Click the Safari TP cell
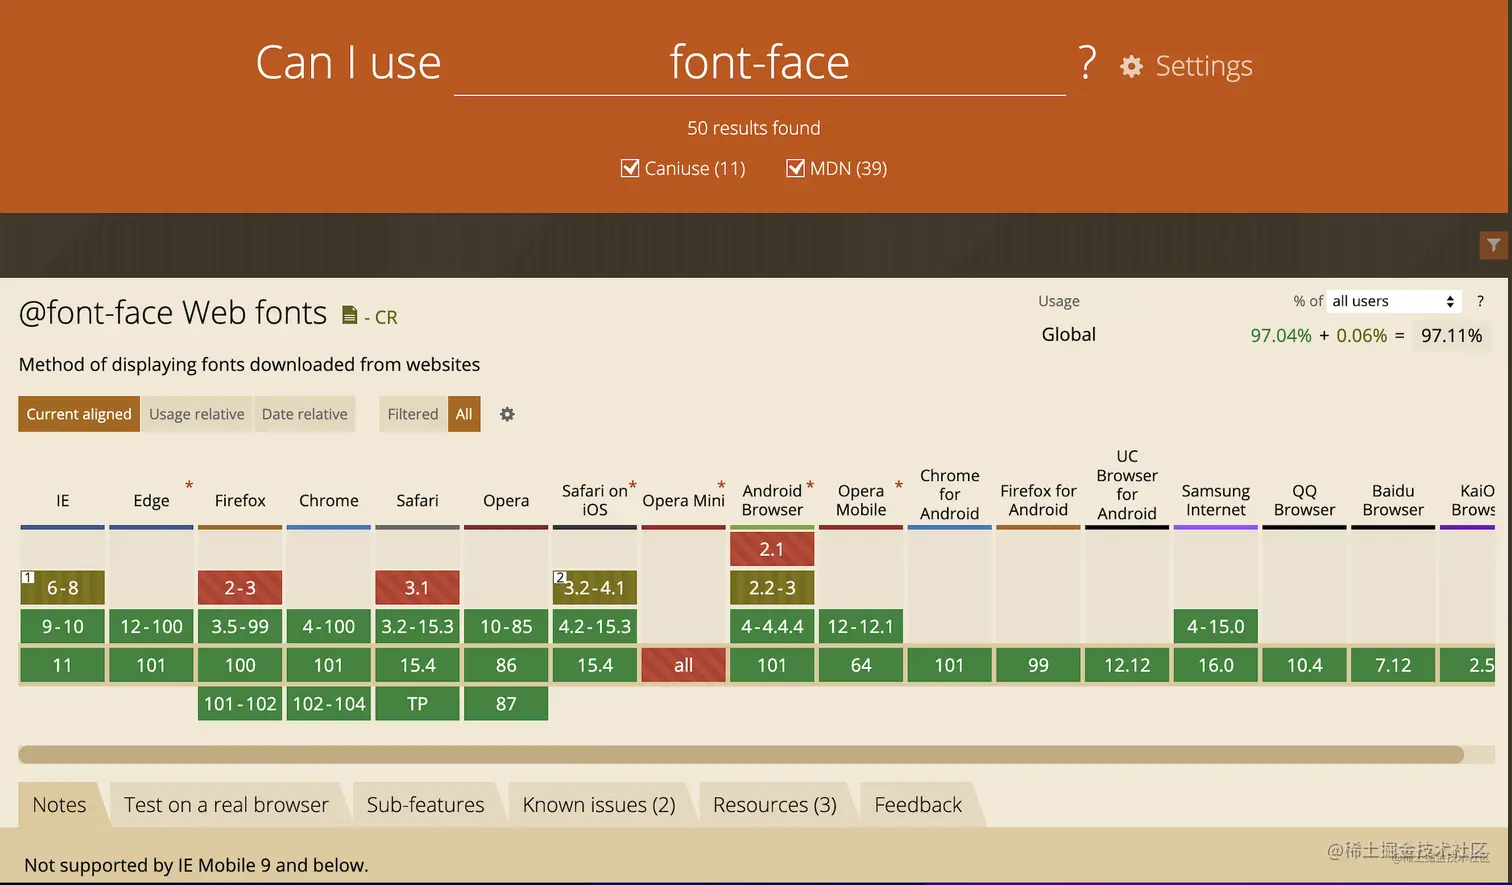 tap(417, 704)
